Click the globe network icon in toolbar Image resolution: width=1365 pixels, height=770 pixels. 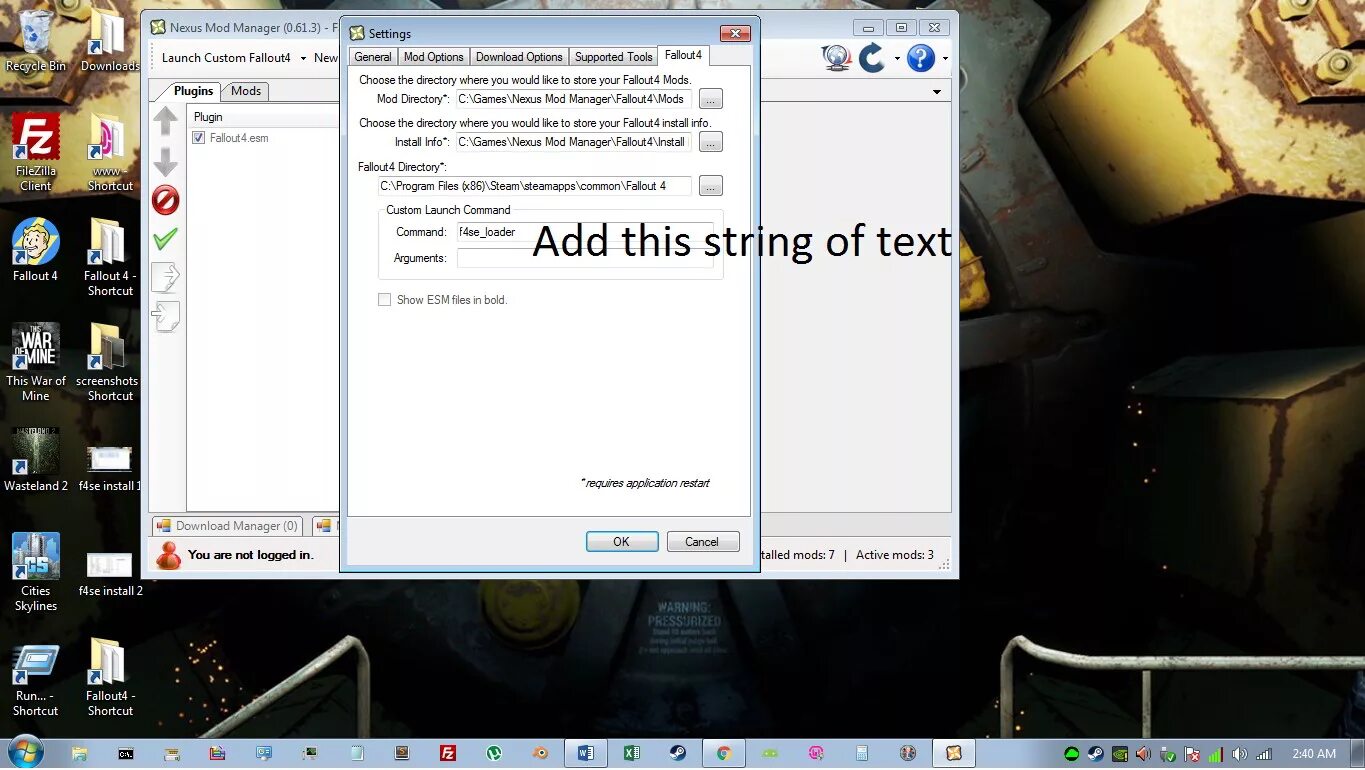[836, 58]
